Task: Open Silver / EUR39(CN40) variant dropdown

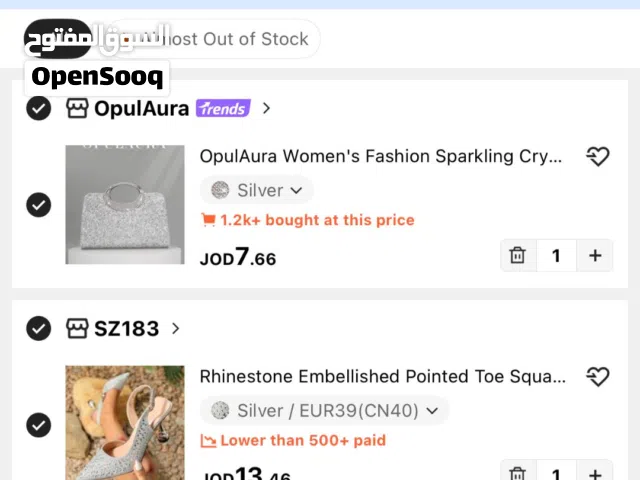Action: point(325,410)
